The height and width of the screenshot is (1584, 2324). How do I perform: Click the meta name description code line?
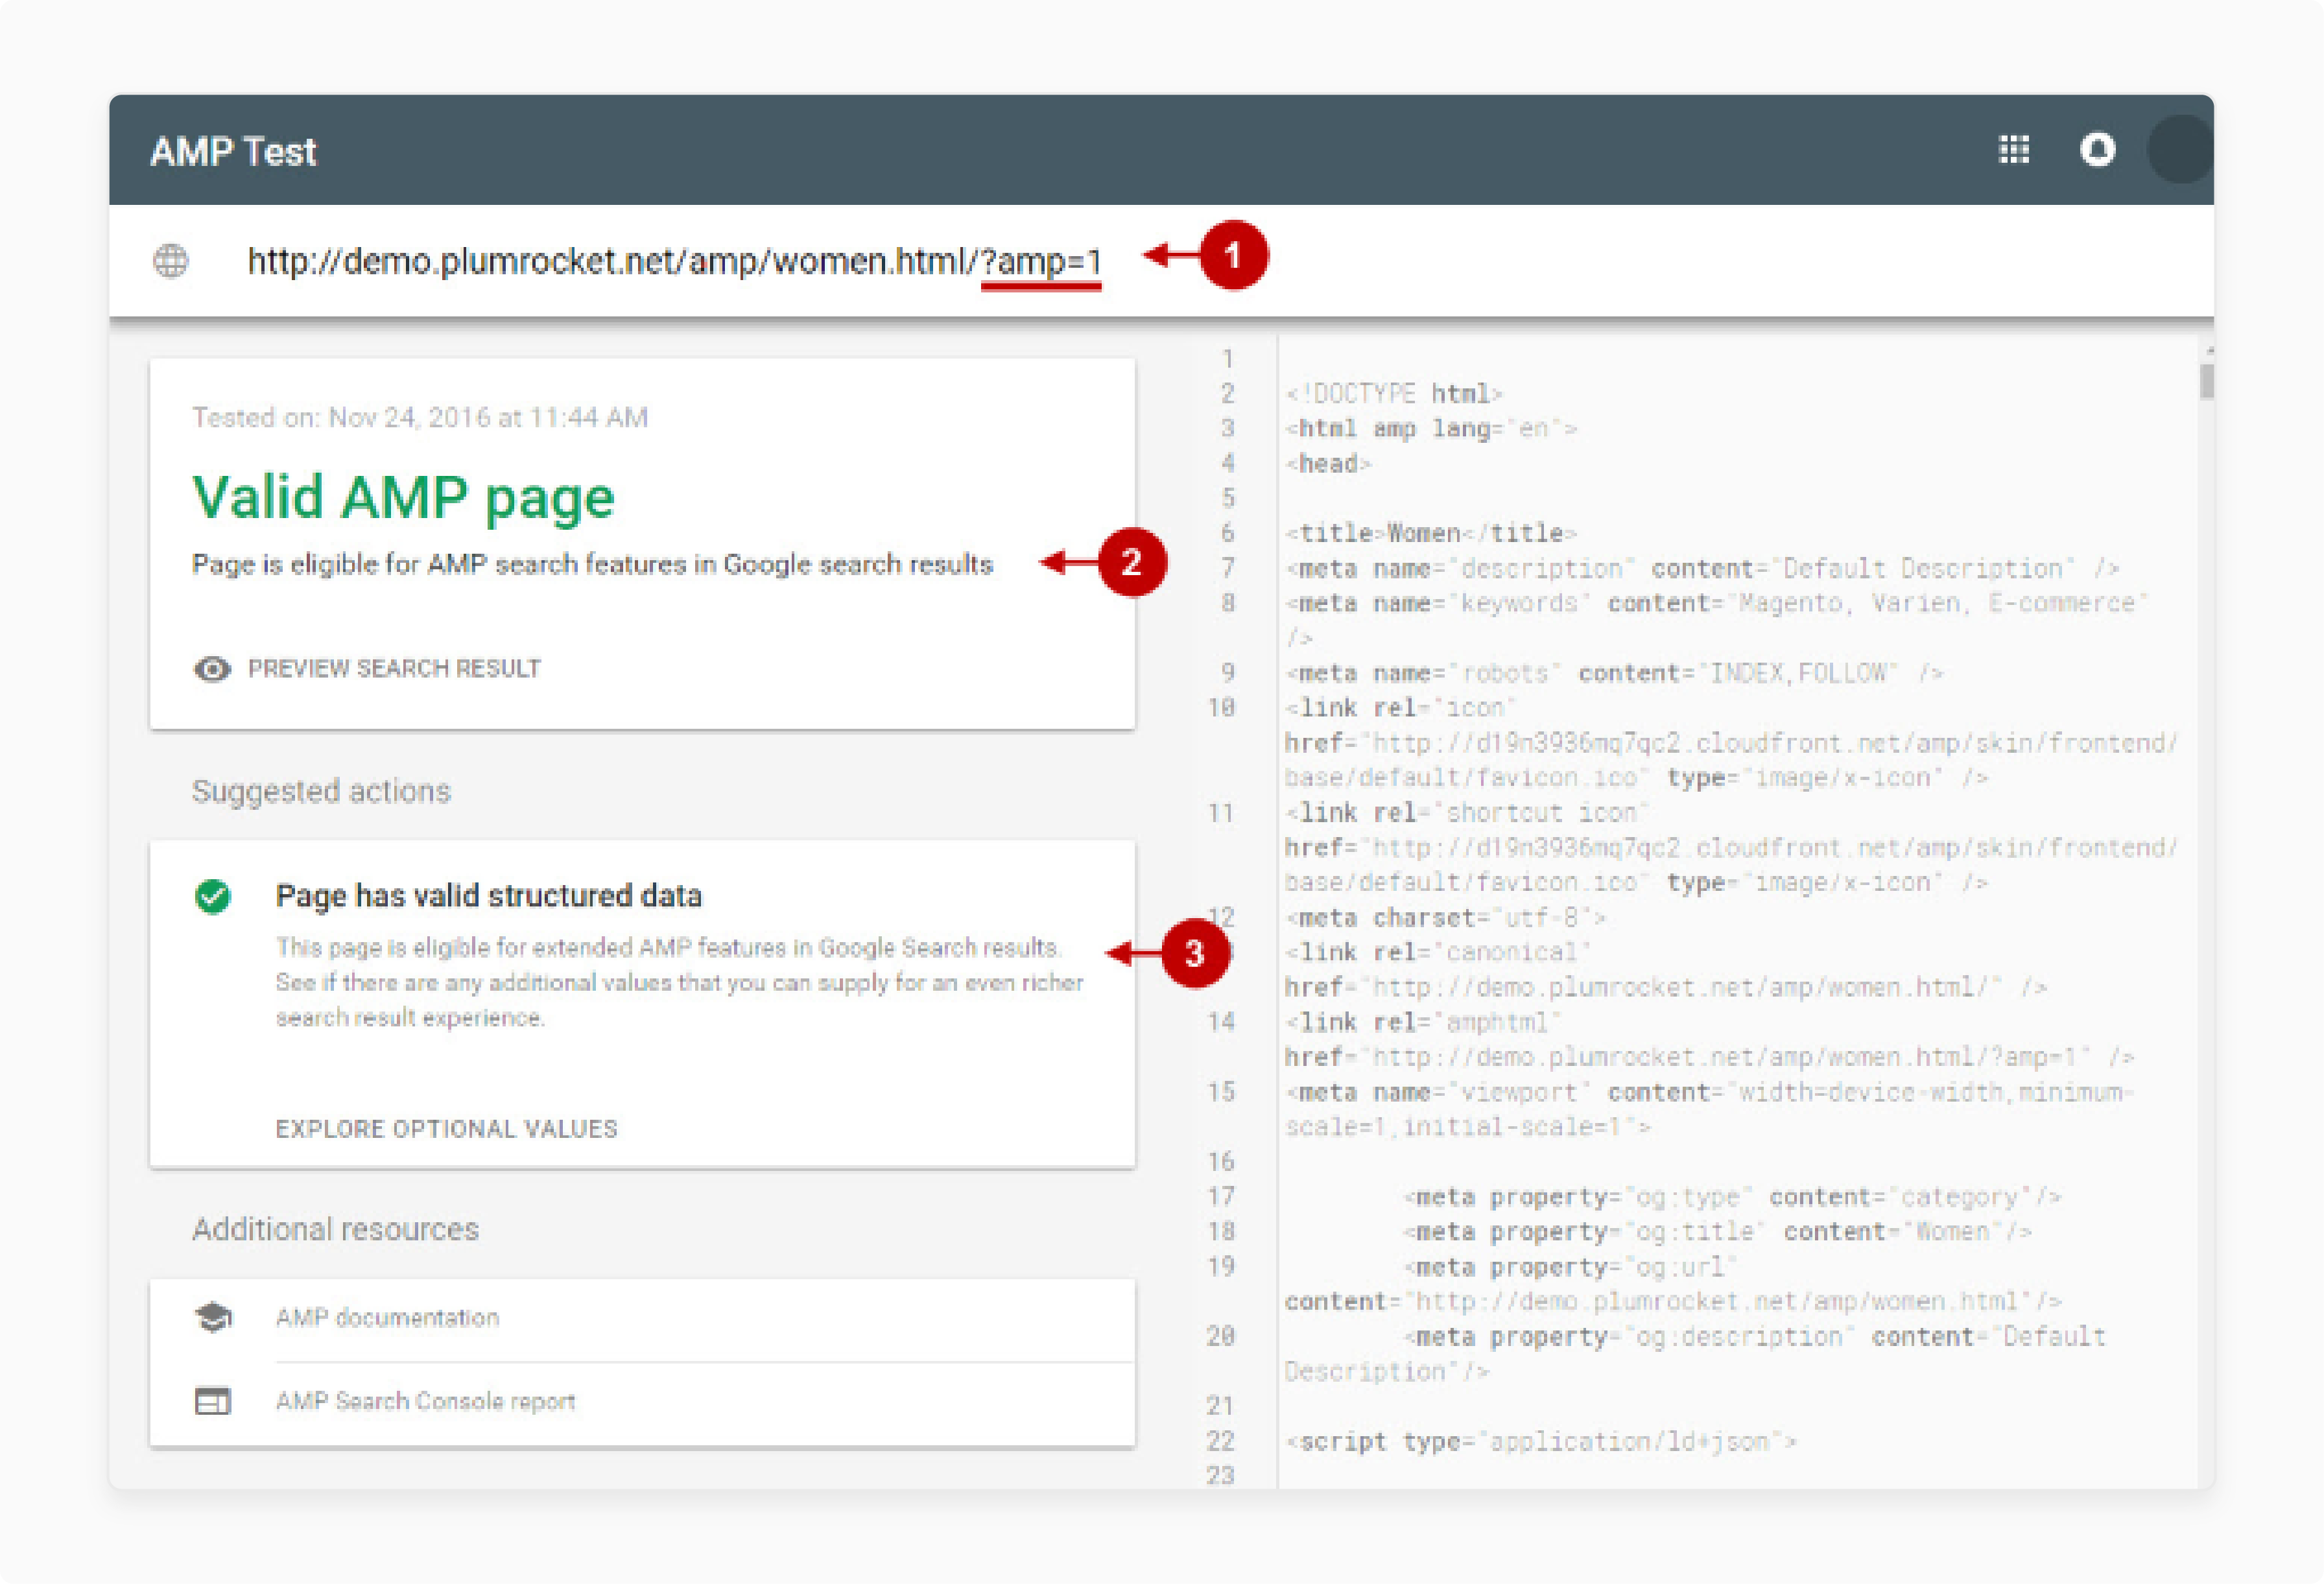[x=1702, y=568]
